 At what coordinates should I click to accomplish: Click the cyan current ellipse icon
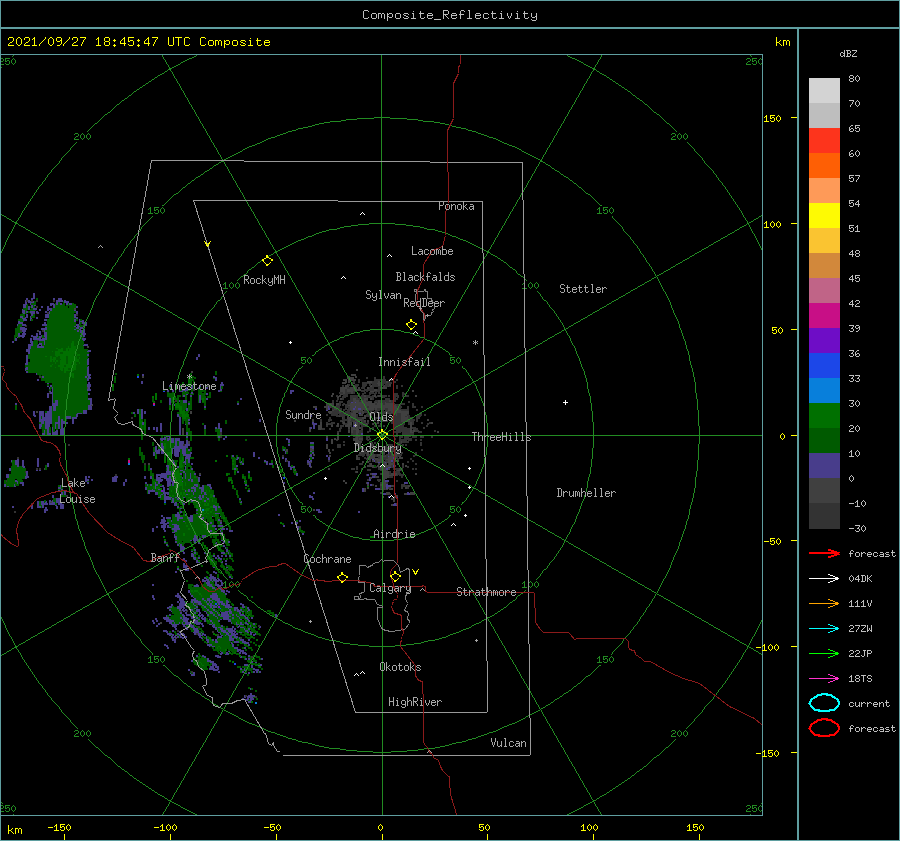824,703
